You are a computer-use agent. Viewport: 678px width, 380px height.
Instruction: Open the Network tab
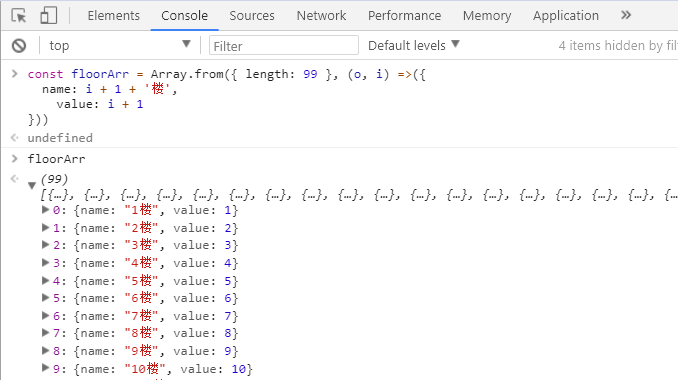click(x=321, y=16)
